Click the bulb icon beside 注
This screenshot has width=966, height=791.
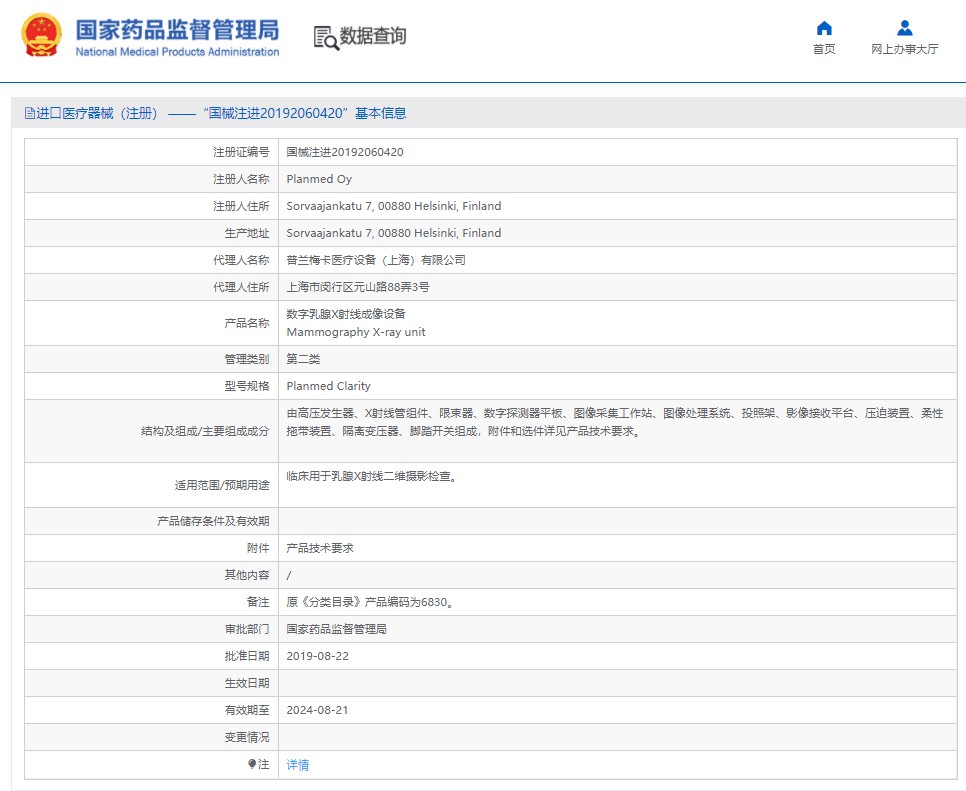[252, 764]
